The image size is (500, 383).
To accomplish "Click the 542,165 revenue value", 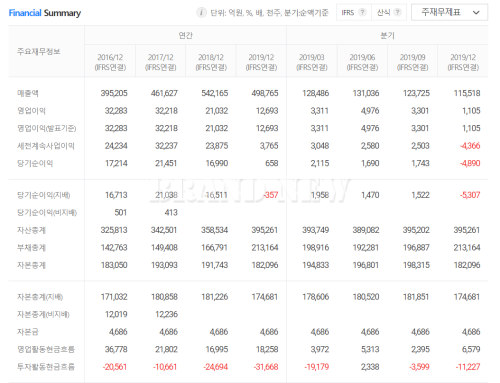I will click(x=215, y=93).
